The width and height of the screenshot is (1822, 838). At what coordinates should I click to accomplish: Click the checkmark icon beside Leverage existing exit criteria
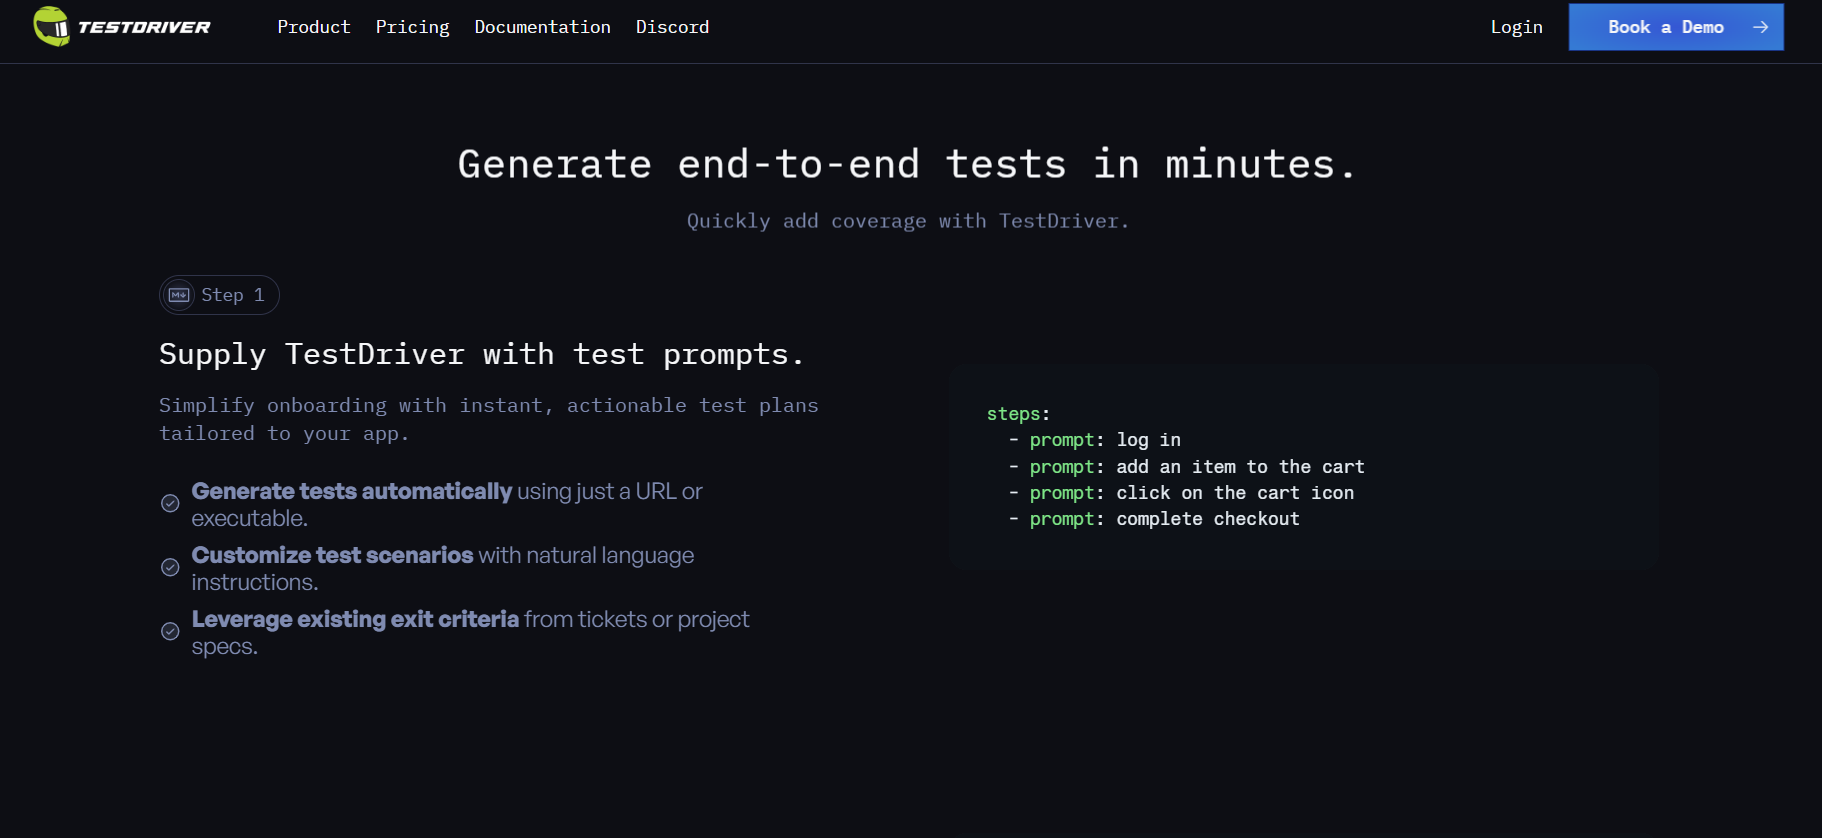[170, 631]
